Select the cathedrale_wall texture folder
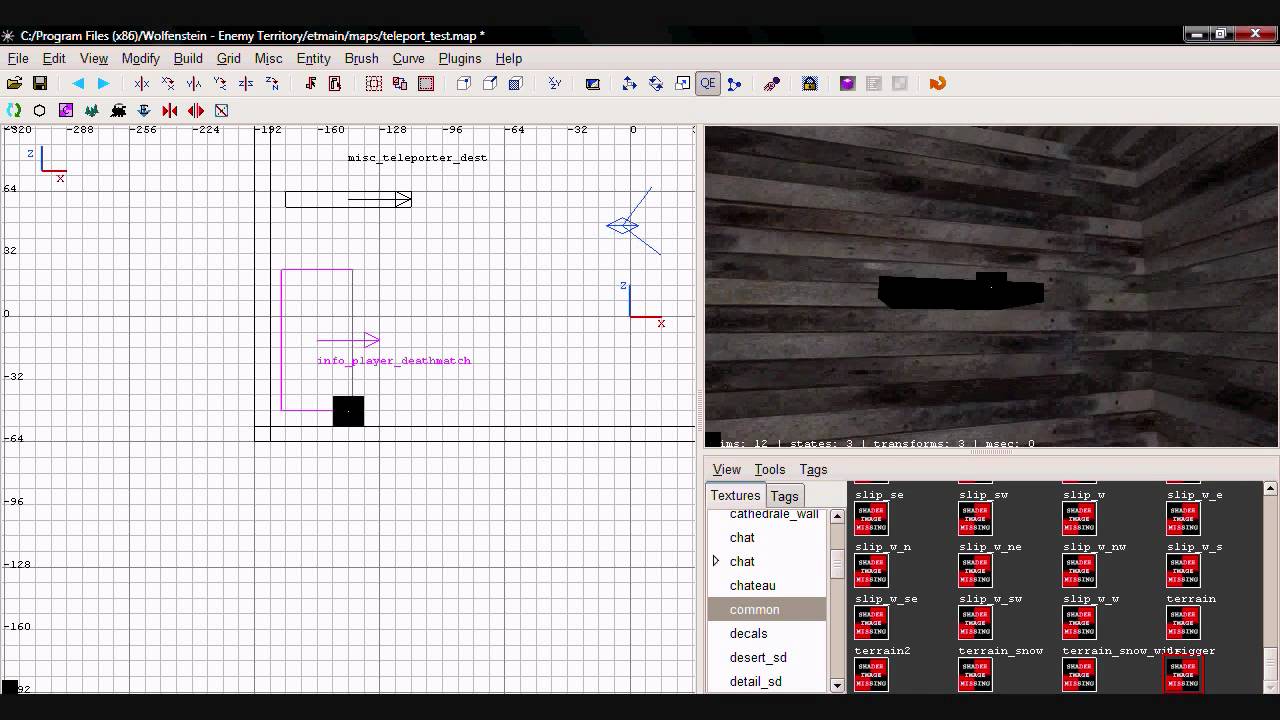This screenshot has width=1280, height=720. tap(767, 514)
